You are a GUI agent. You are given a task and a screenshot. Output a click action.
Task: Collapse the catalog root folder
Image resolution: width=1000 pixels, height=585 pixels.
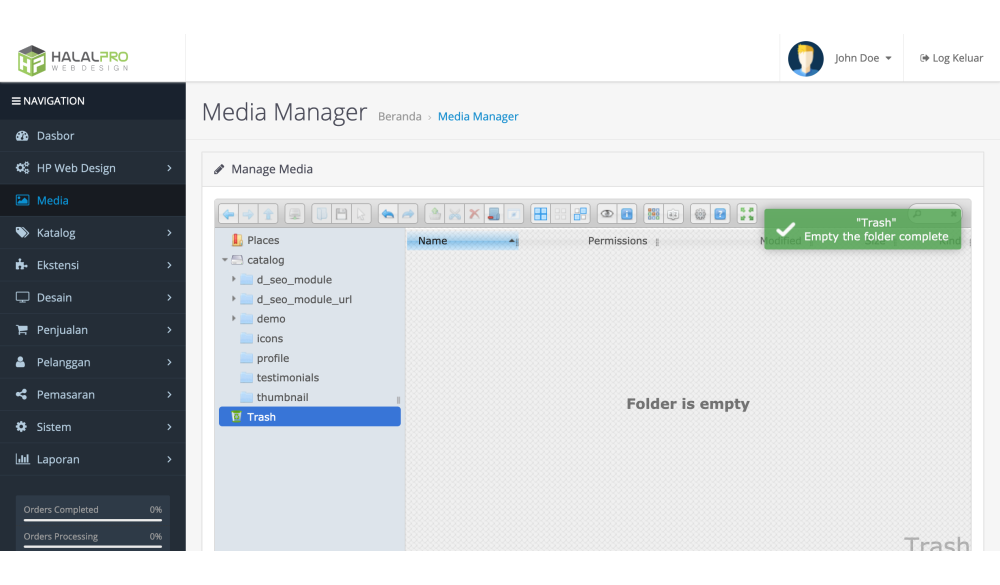[225, 260]
